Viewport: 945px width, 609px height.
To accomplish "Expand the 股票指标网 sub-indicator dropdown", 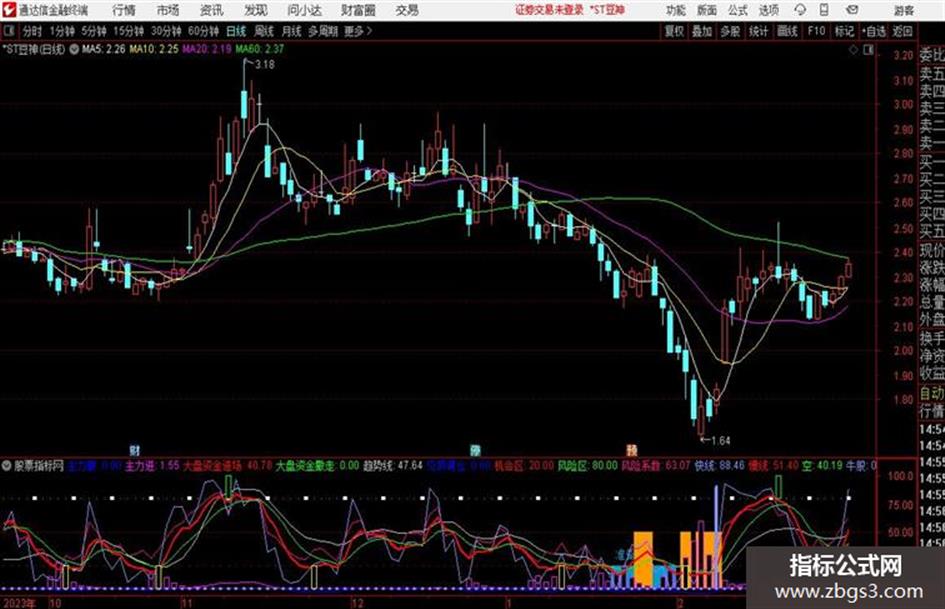I will tap(7, 466).
